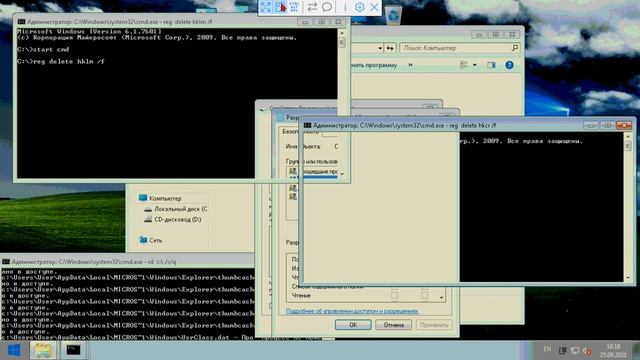Click "Отмена" in the permissions dialog
Viewport: 640px width, 360px height.
393,325
